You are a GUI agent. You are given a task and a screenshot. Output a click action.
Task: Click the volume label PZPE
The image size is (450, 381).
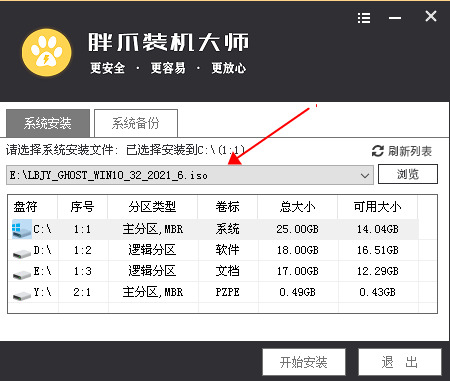pyautogui.click(x=227, y=292)
